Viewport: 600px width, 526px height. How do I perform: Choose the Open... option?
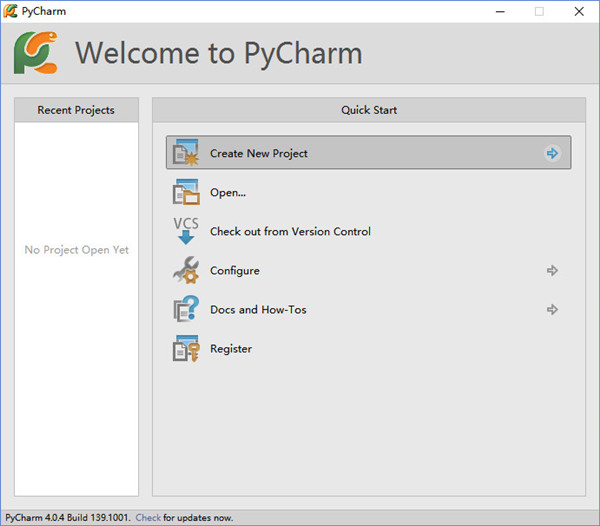point(228,192)
